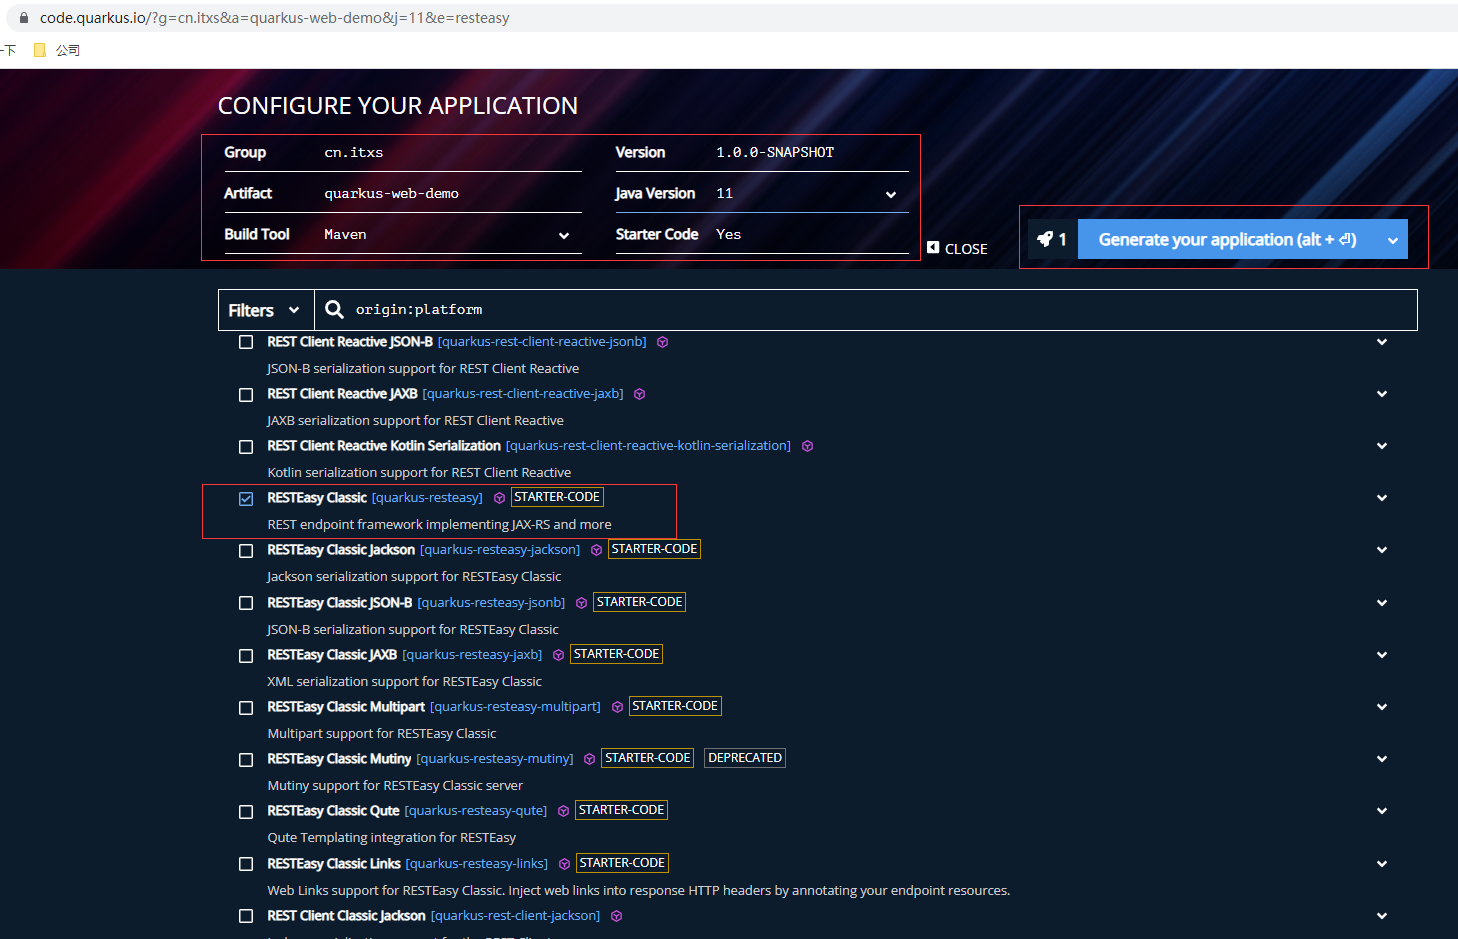Screen dimensions: 1458x939
Task: Expand RESTEasy Classic Qute row chevron
Action: pos(1381,811)
